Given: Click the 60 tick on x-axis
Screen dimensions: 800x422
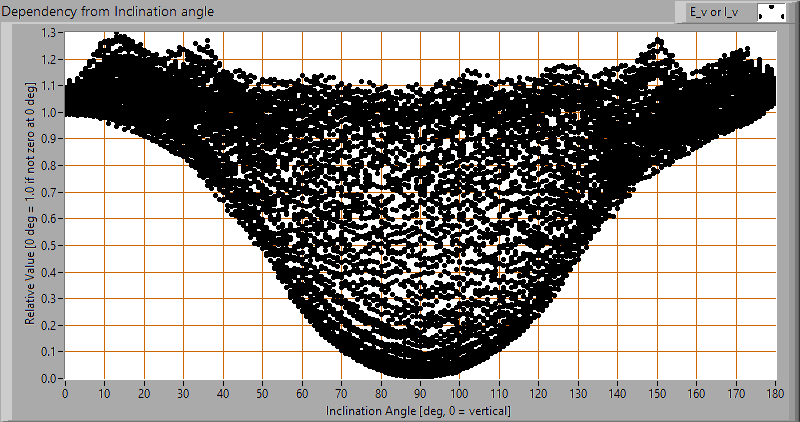Looking at the screenshot, I should pos(302,393).
